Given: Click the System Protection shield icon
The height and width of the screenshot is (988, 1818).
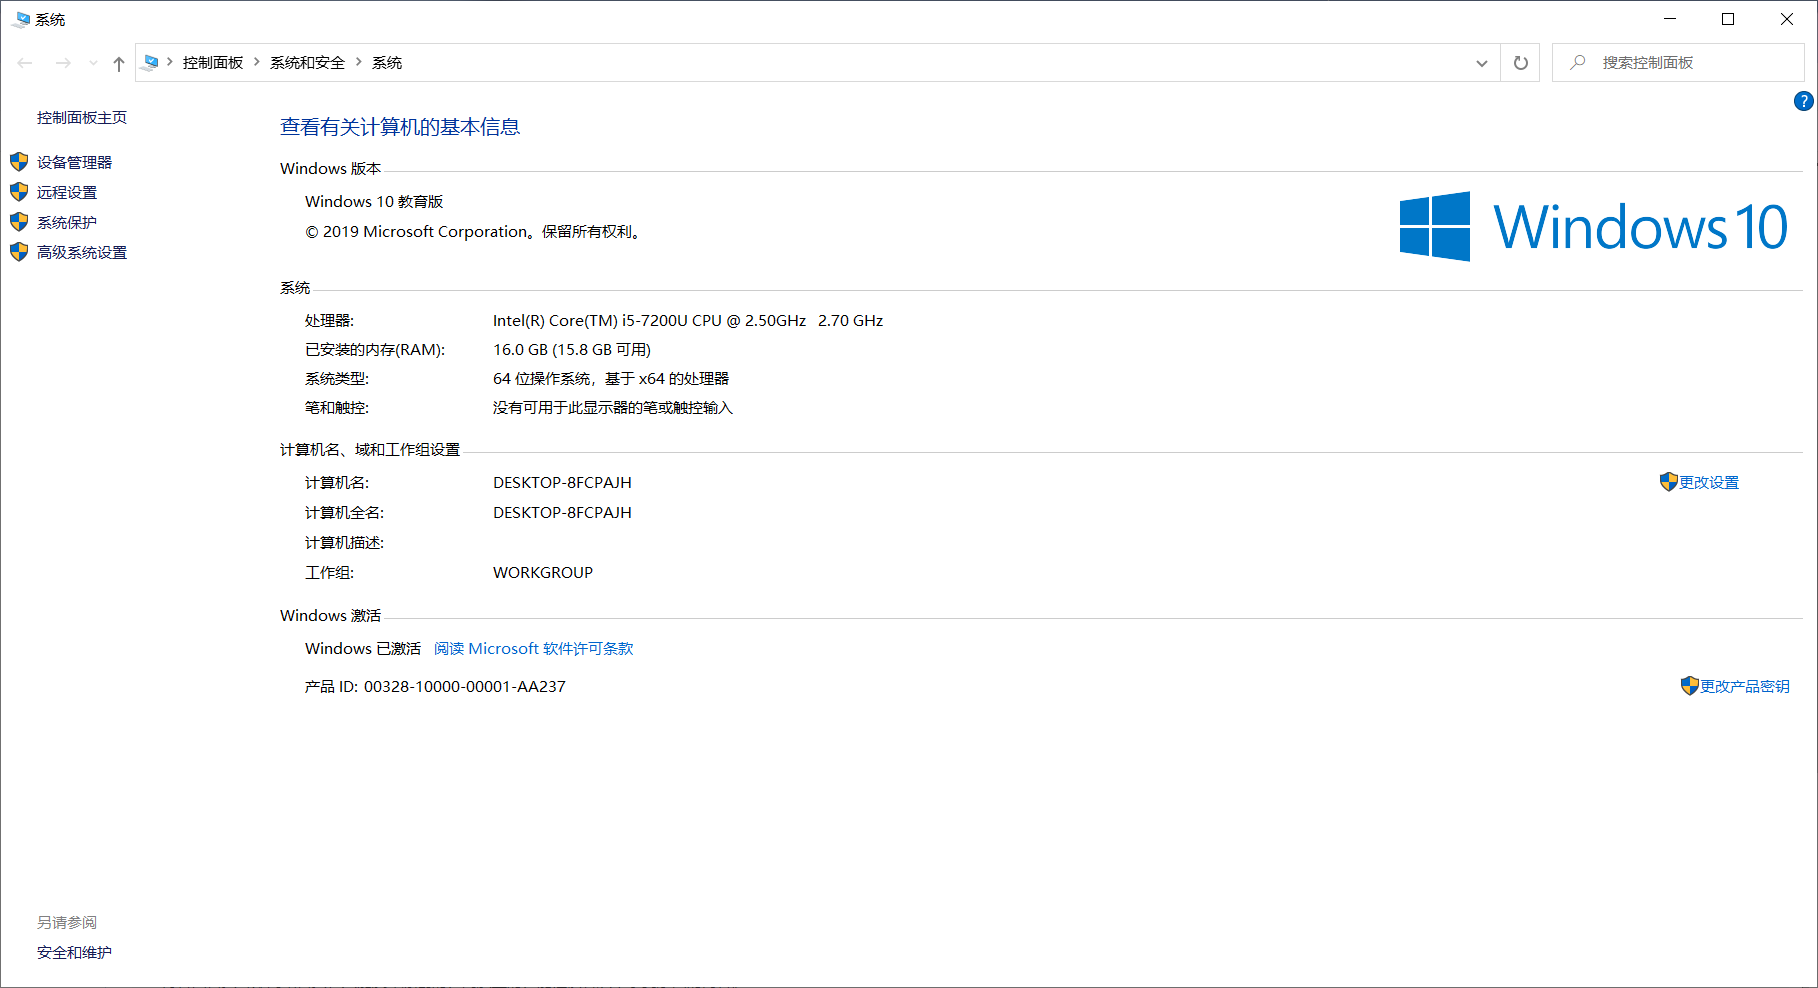Looking at the screenshot, I should [19, 222].
